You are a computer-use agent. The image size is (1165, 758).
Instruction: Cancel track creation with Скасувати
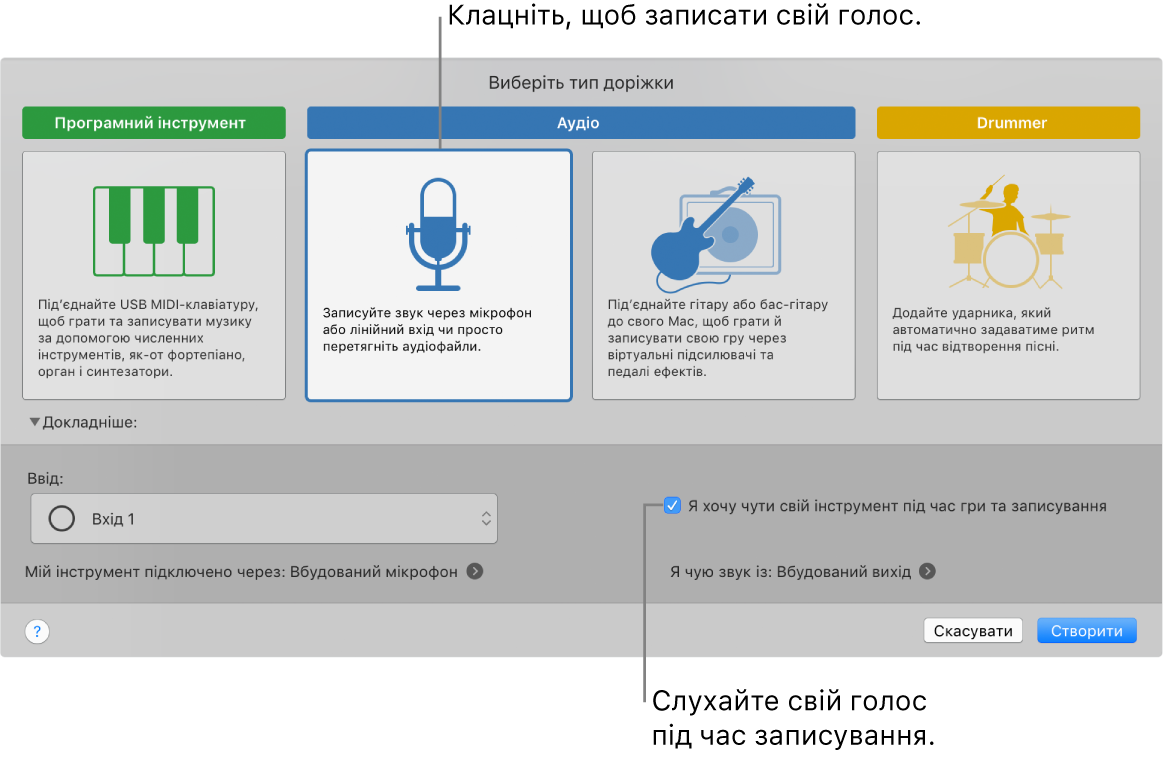pos(971,630)
